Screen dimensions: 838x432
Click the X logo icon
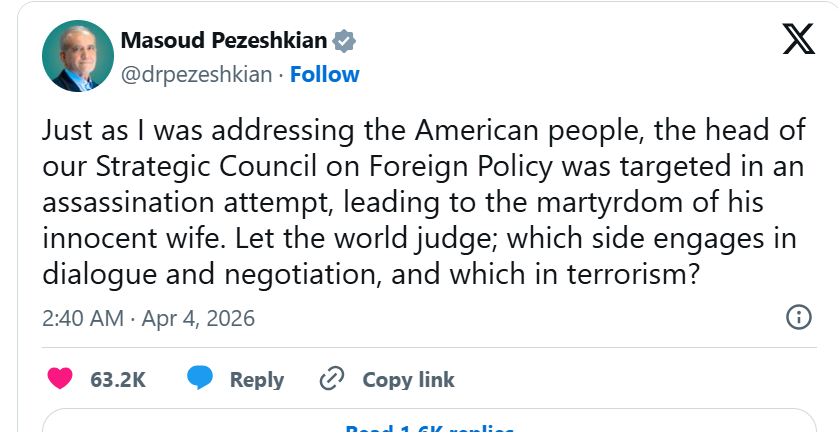coord(797,39)
